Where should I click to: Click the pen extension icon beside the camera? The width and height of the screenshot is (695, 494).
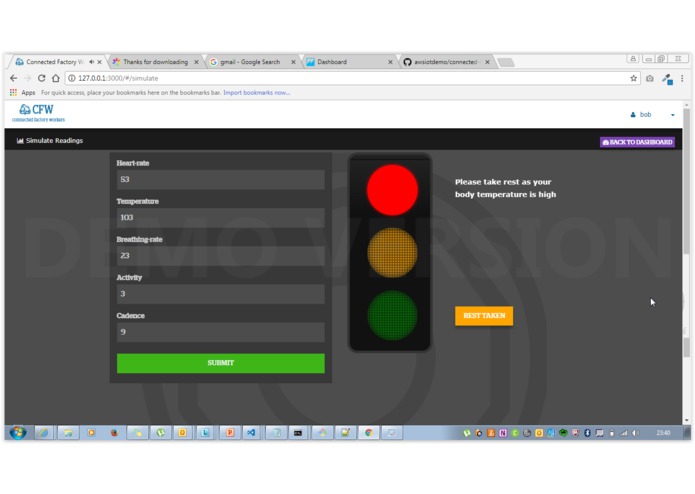click(x=667, y=79)
